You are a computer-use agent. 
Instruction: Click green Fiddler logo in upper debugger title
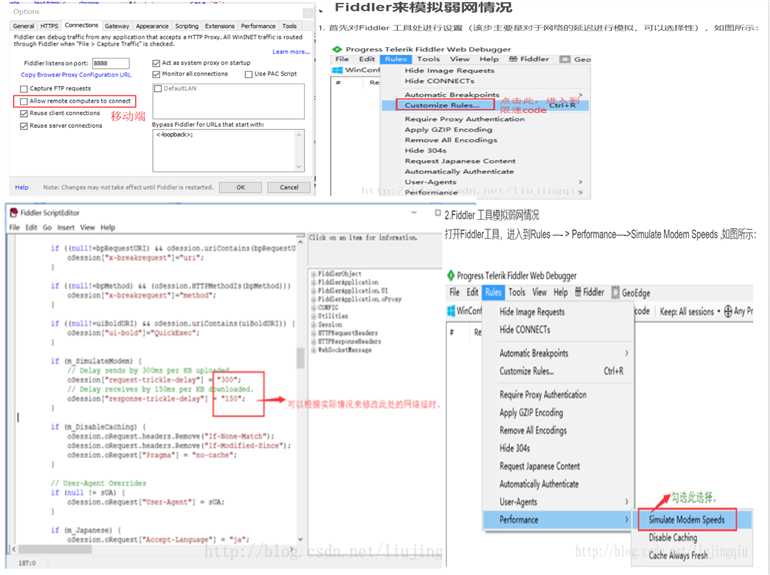click(337, 49)
